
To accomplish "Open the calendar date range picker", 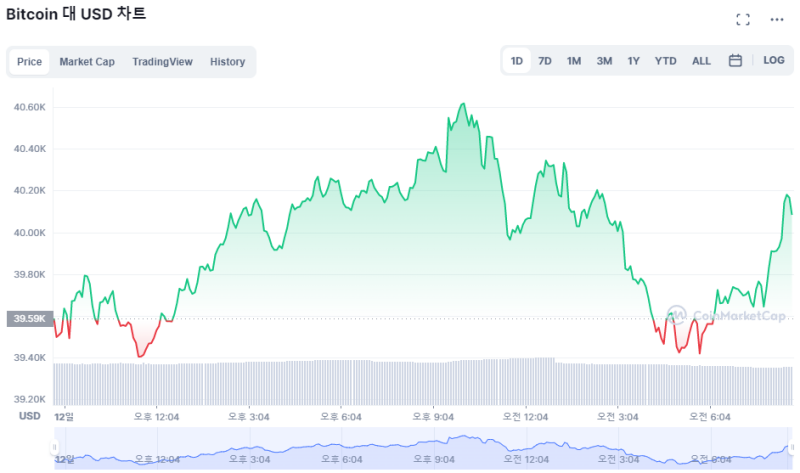I will click(x=735, y=61).
